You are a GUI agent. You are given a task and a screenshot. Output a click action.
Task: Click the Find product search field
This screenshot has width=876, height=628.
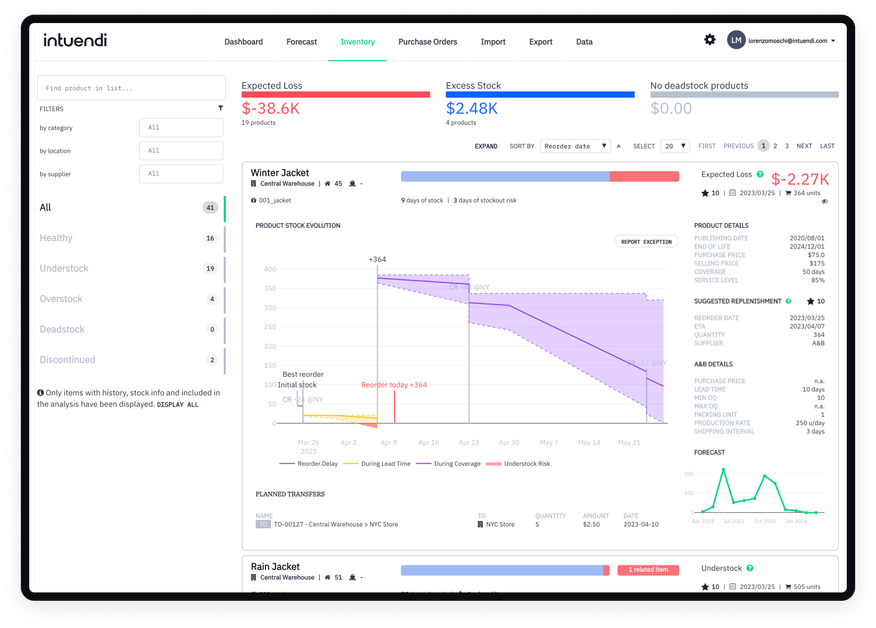(x=131, y=88)
